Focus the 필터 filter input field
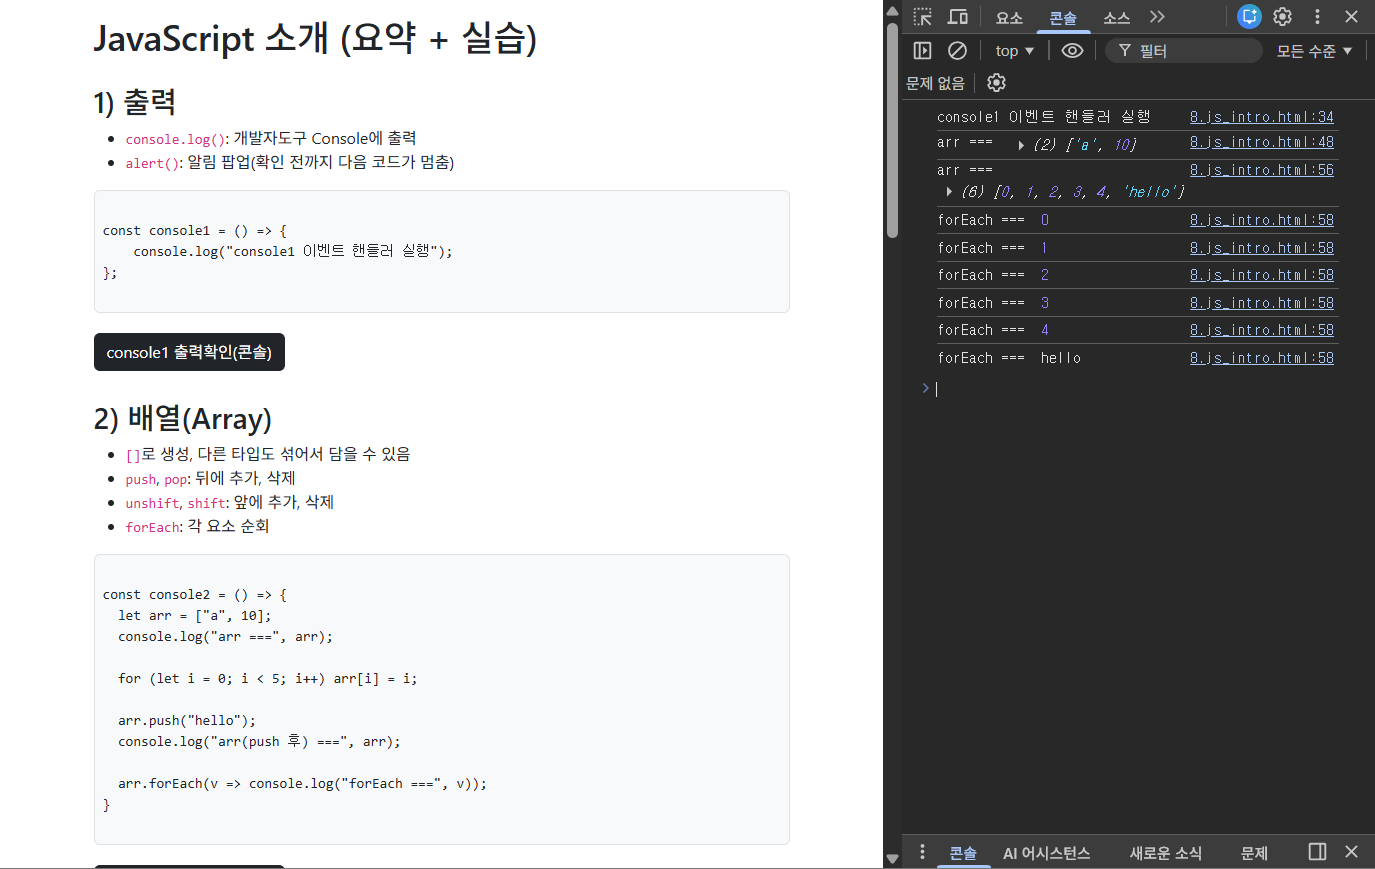The height and width of the screenshot is (869, 1375). [x=1184, y=51]
